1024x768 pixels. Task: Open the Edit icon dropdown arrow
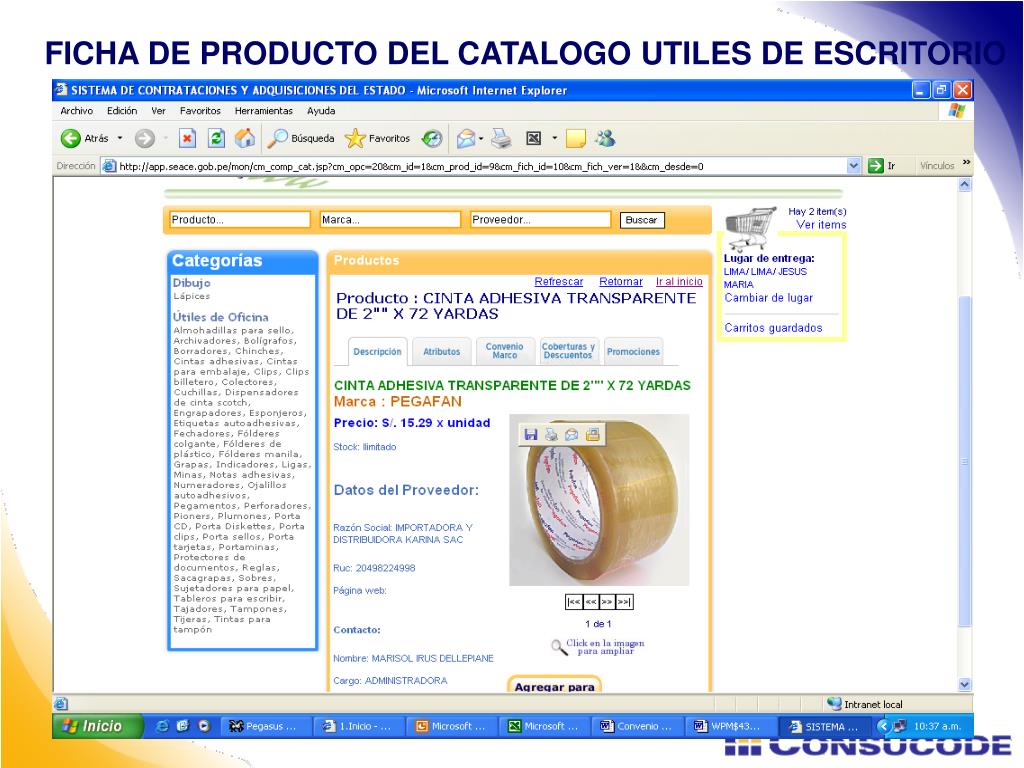(554, 138)
